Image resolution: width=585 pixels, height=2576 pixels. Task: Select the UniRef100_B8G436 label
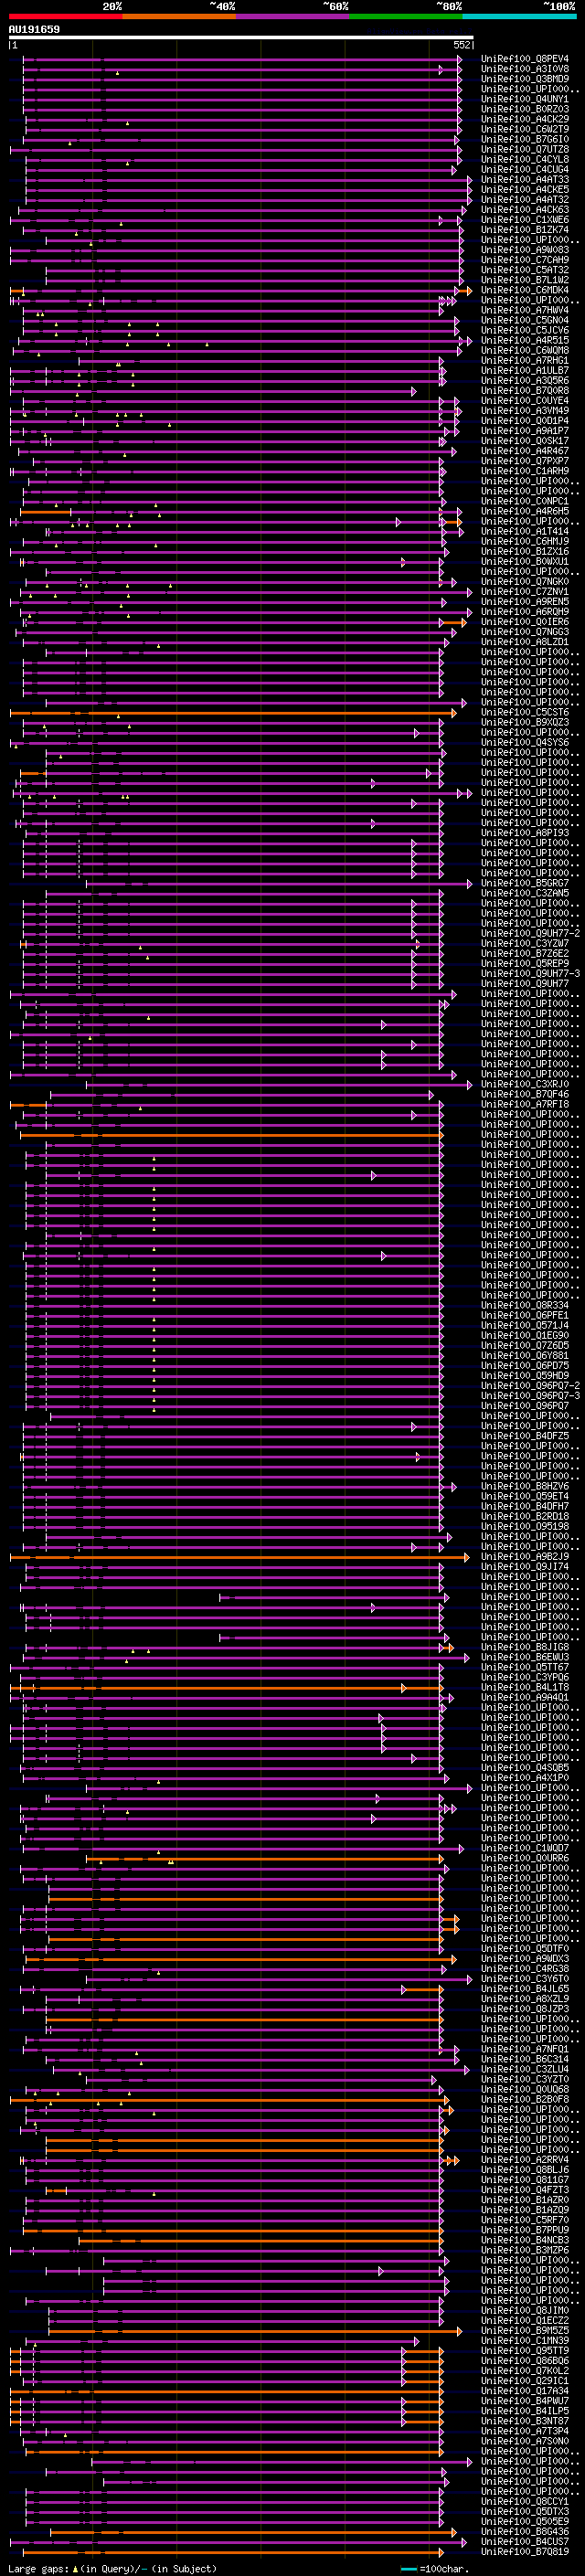click(x=525, y=2533)
